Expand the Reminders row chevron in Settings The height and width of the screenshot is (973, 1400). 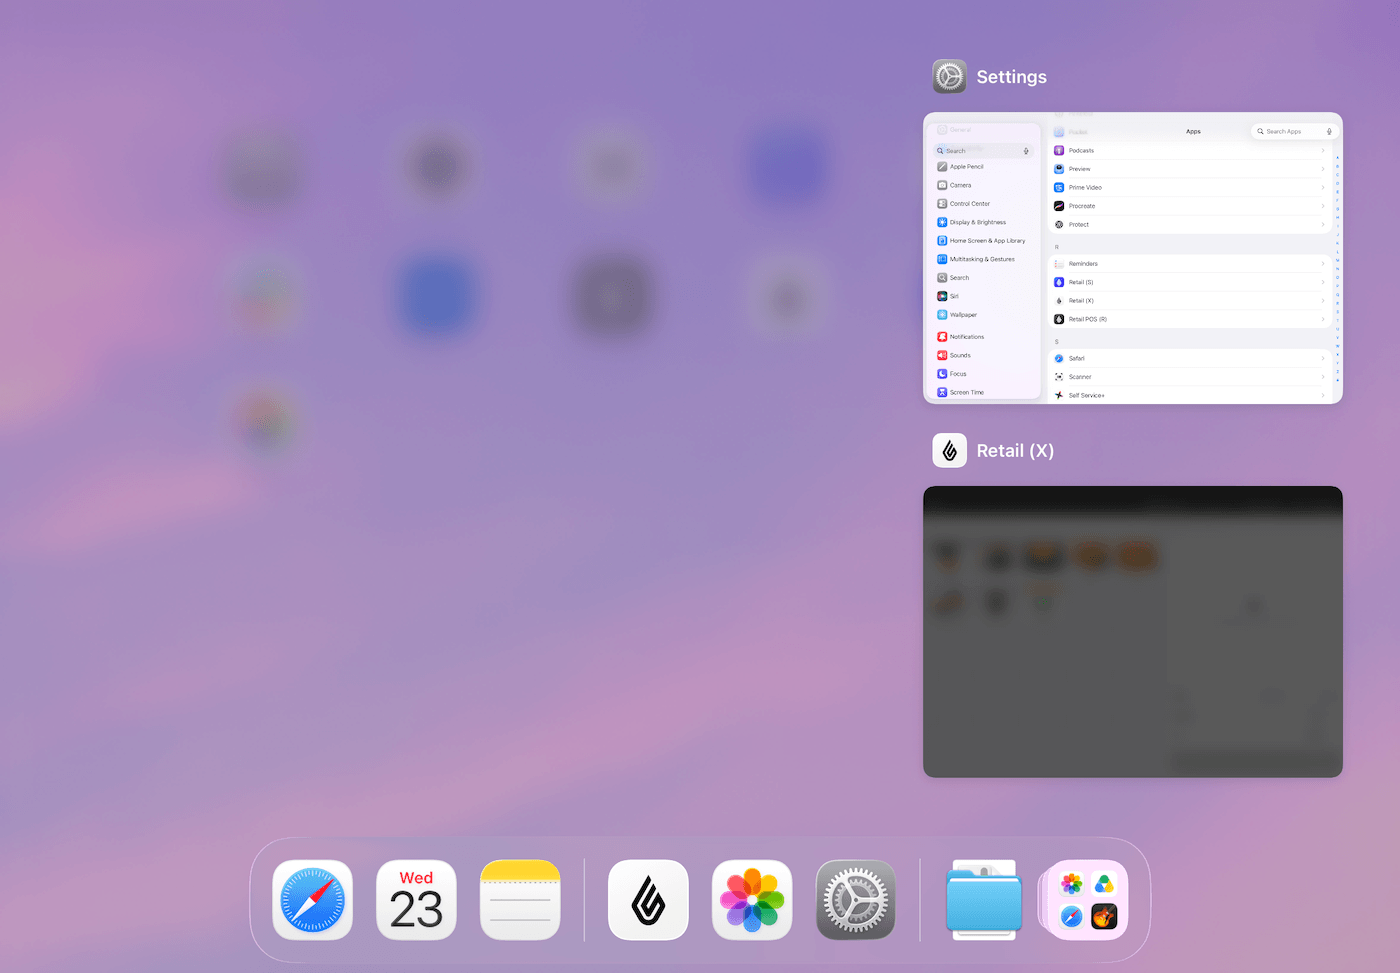pyautogui.click(x=1323, y=264)
